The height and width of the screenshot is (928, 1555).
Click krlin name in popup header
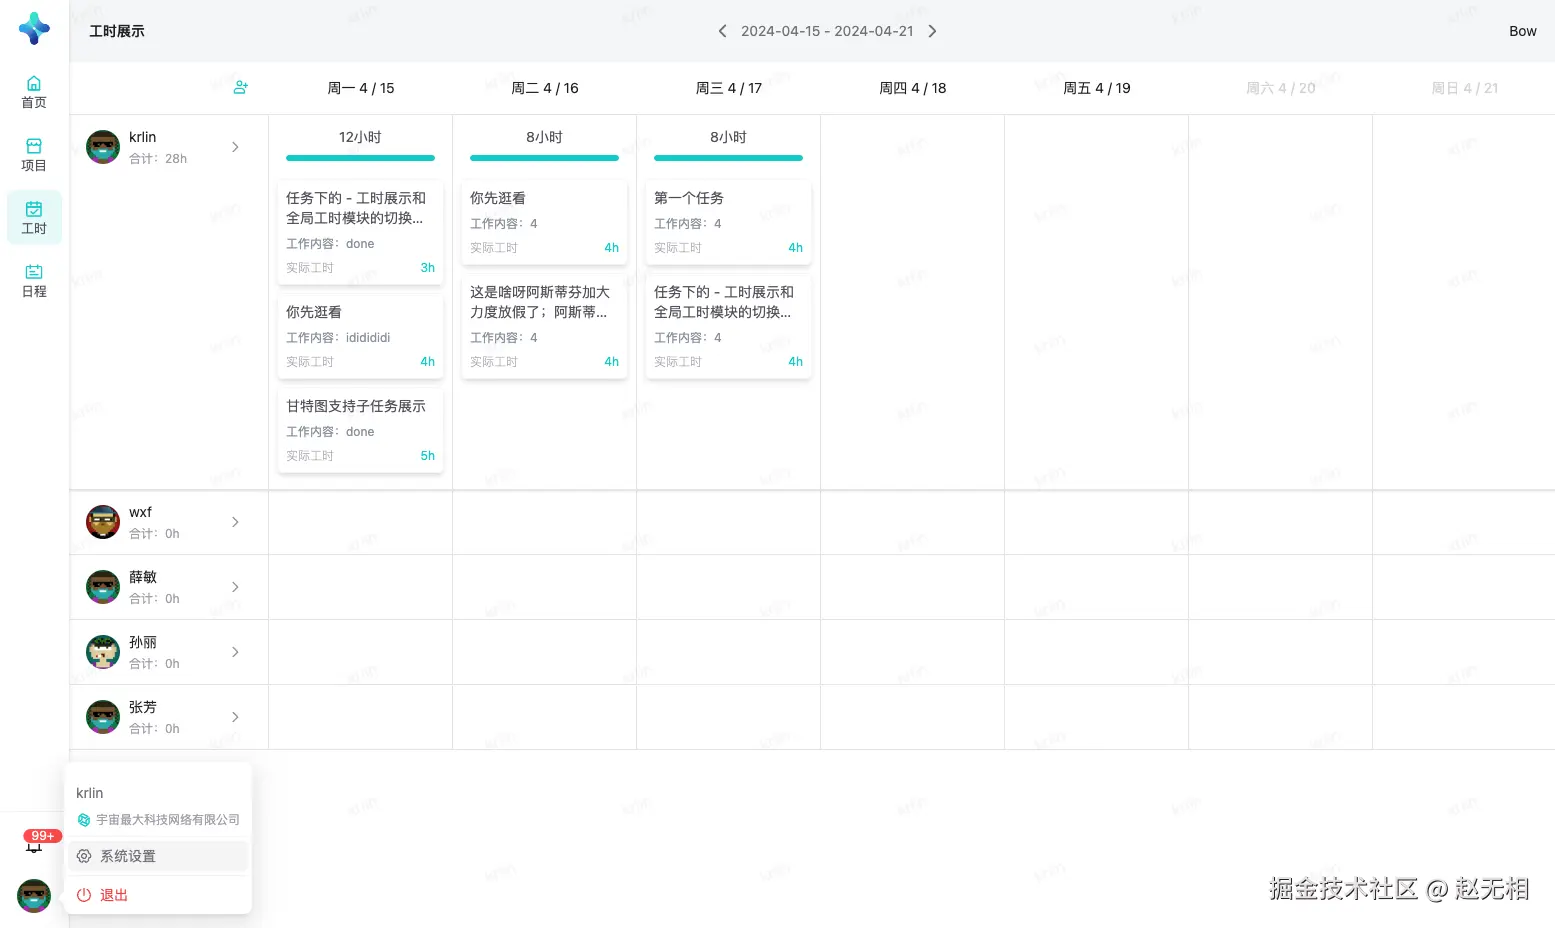[90, 793]
